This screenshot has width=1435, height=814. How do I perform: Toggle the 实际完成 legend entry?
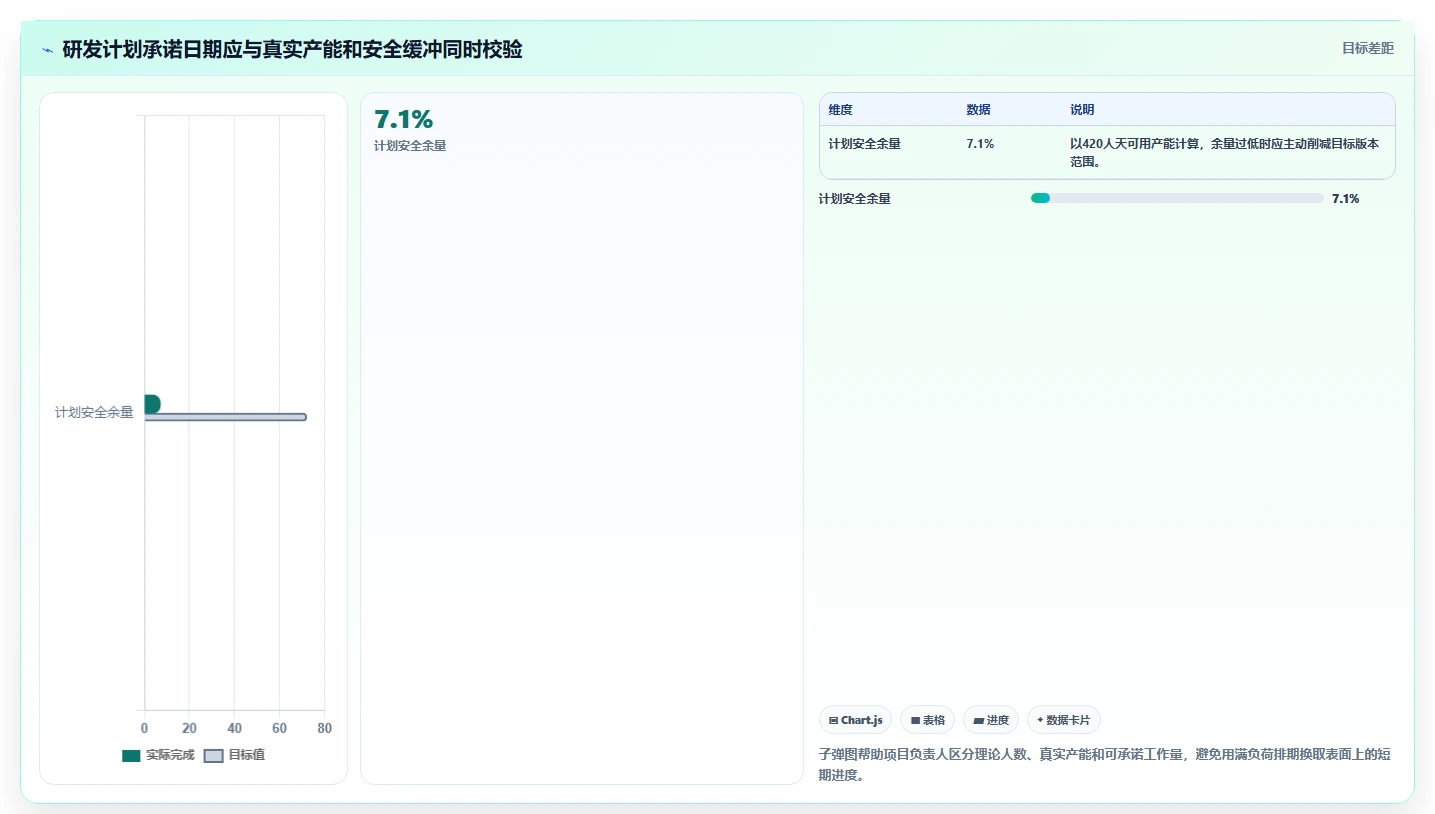[x=158, y=755]
